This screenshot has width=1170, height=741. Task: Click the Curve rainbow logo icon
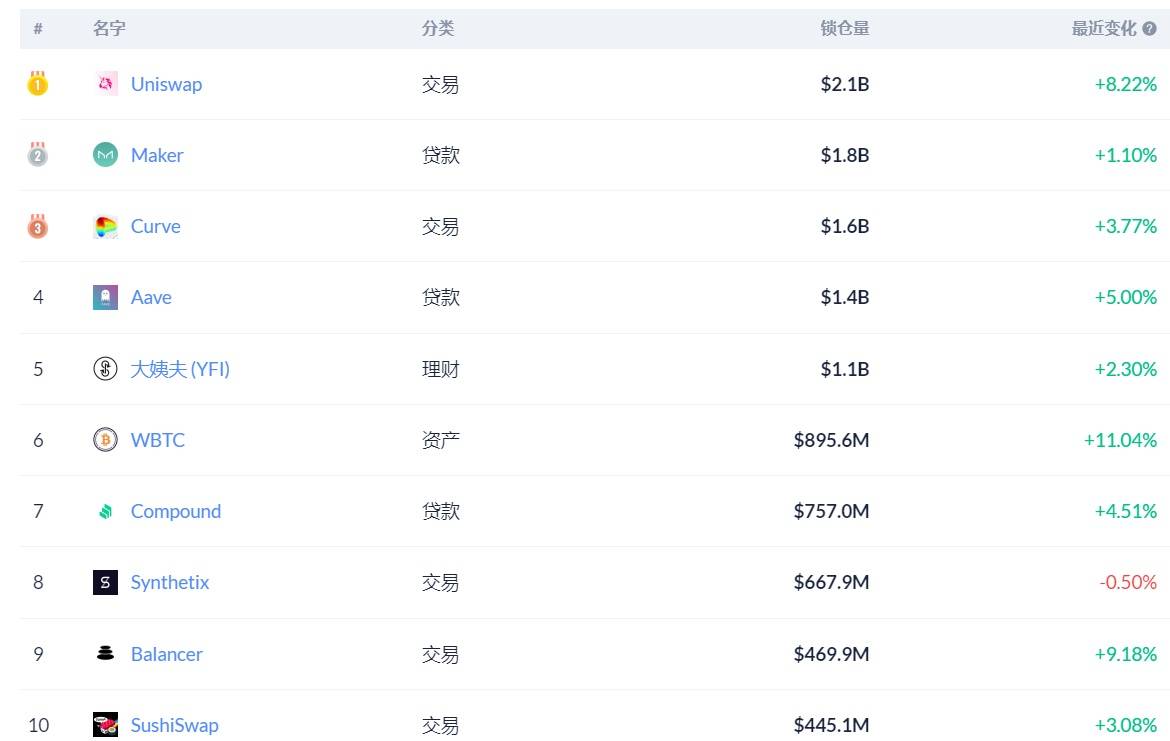pos(105,226)
